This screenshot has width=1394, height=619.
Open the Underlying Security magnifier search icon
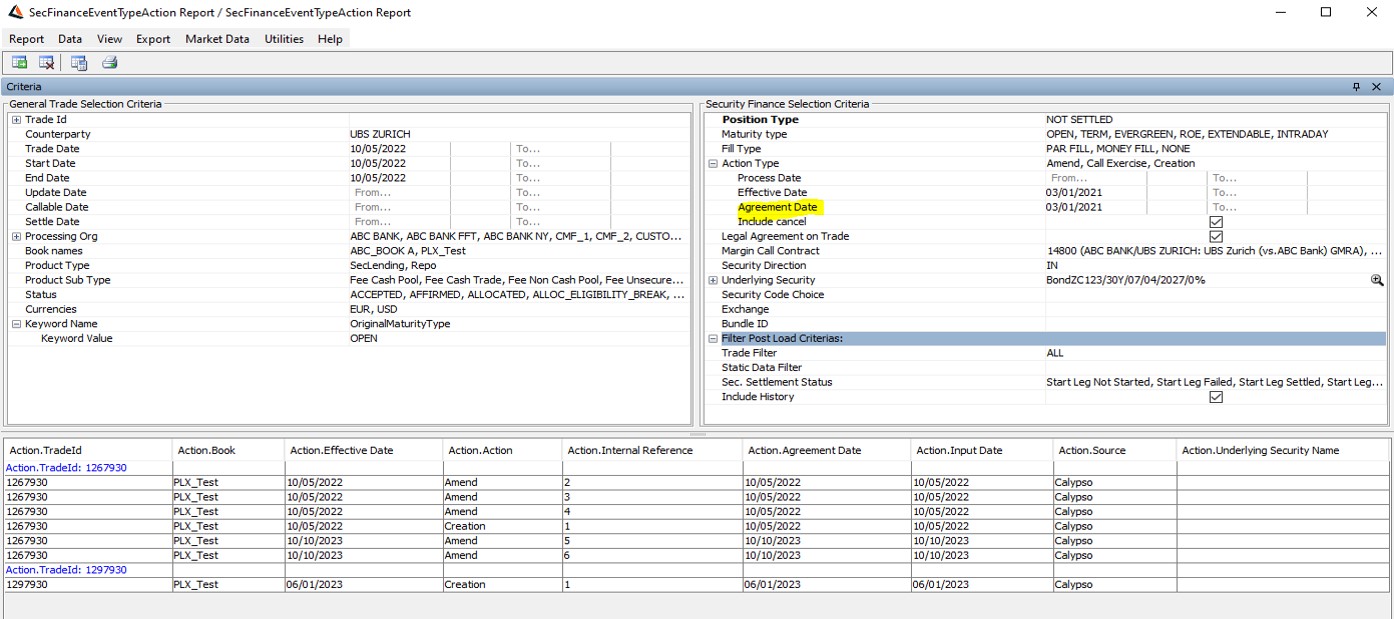pos(1377,280)
